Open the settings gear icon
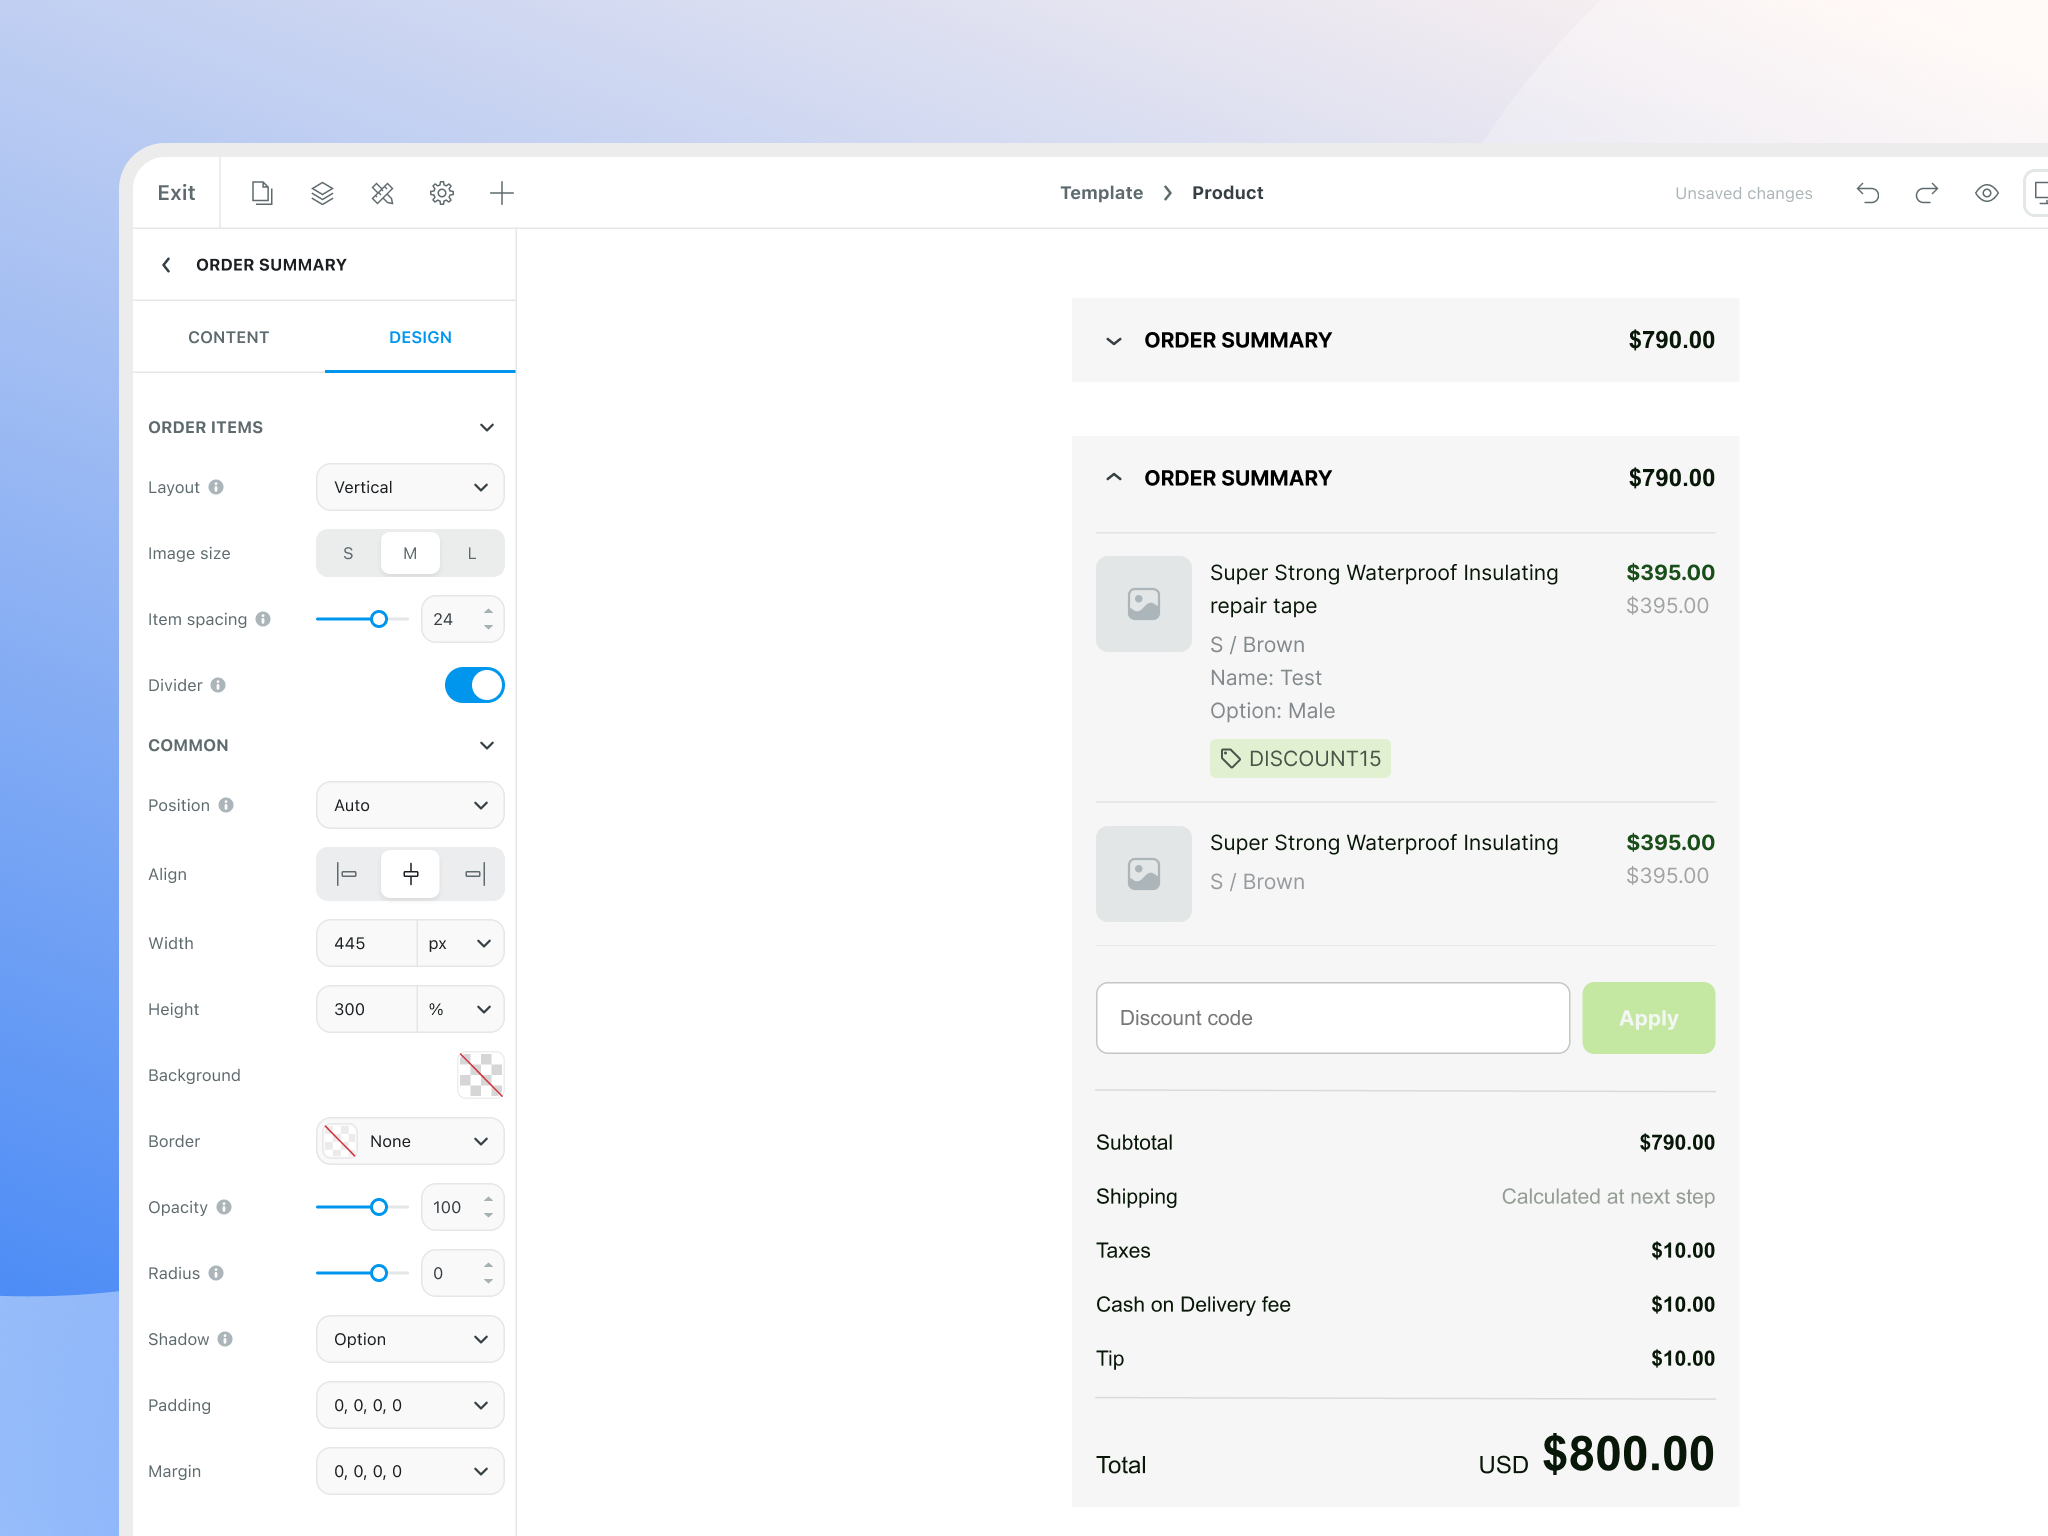This screenshot has width=2048, height=1536. pos(442,193)
